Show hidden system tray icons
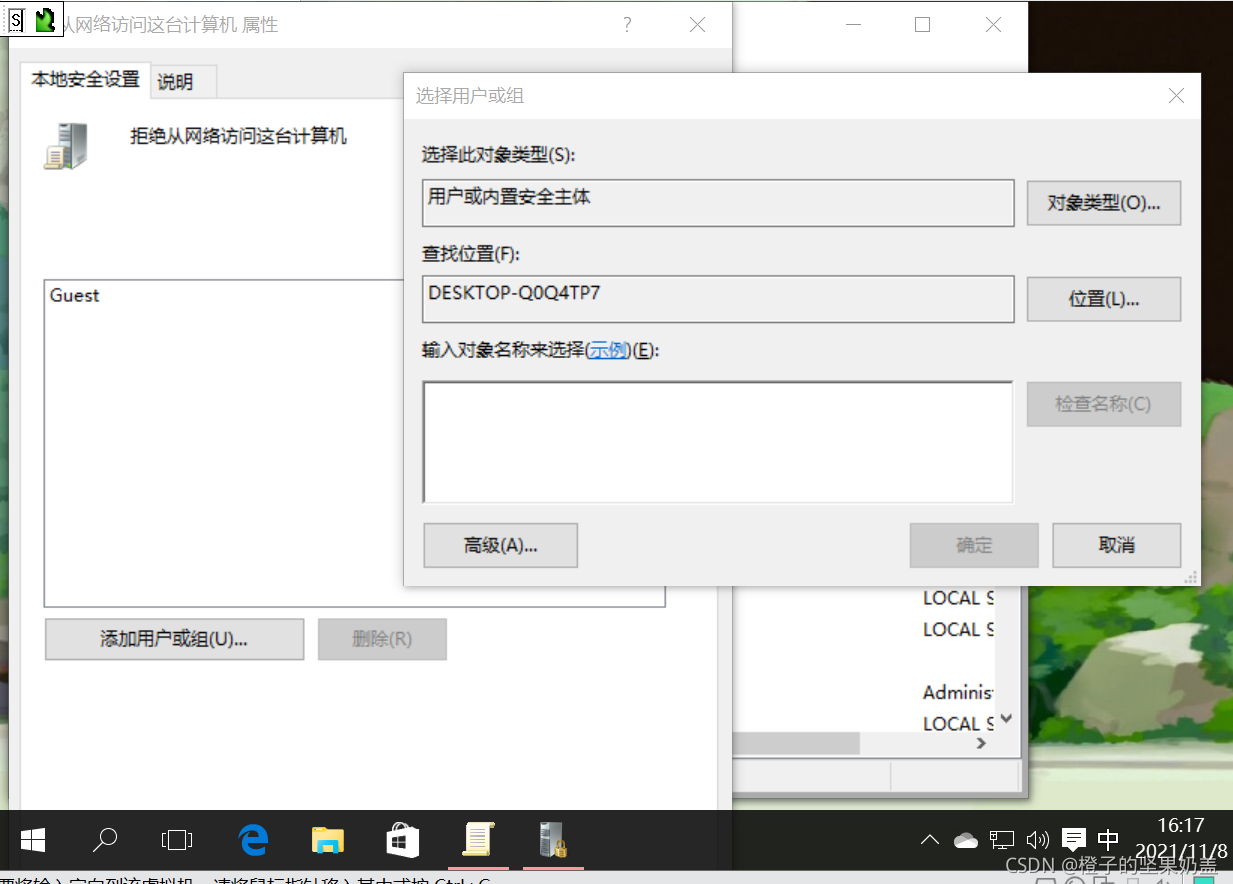The width and height of the screenshot is (1233, 884). click(930, 840)
